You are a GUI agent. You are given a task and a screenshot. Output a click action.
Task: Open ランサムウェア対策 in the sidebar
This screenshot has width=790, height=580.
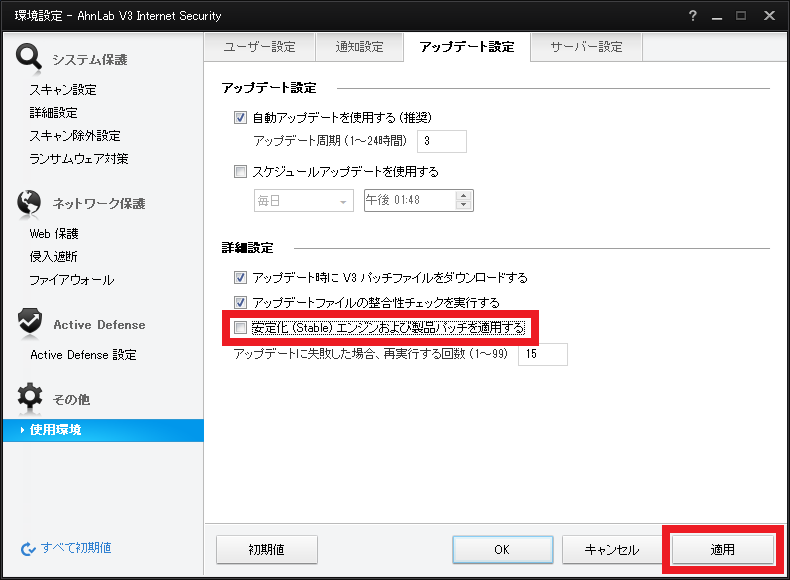tap(79, 159)
